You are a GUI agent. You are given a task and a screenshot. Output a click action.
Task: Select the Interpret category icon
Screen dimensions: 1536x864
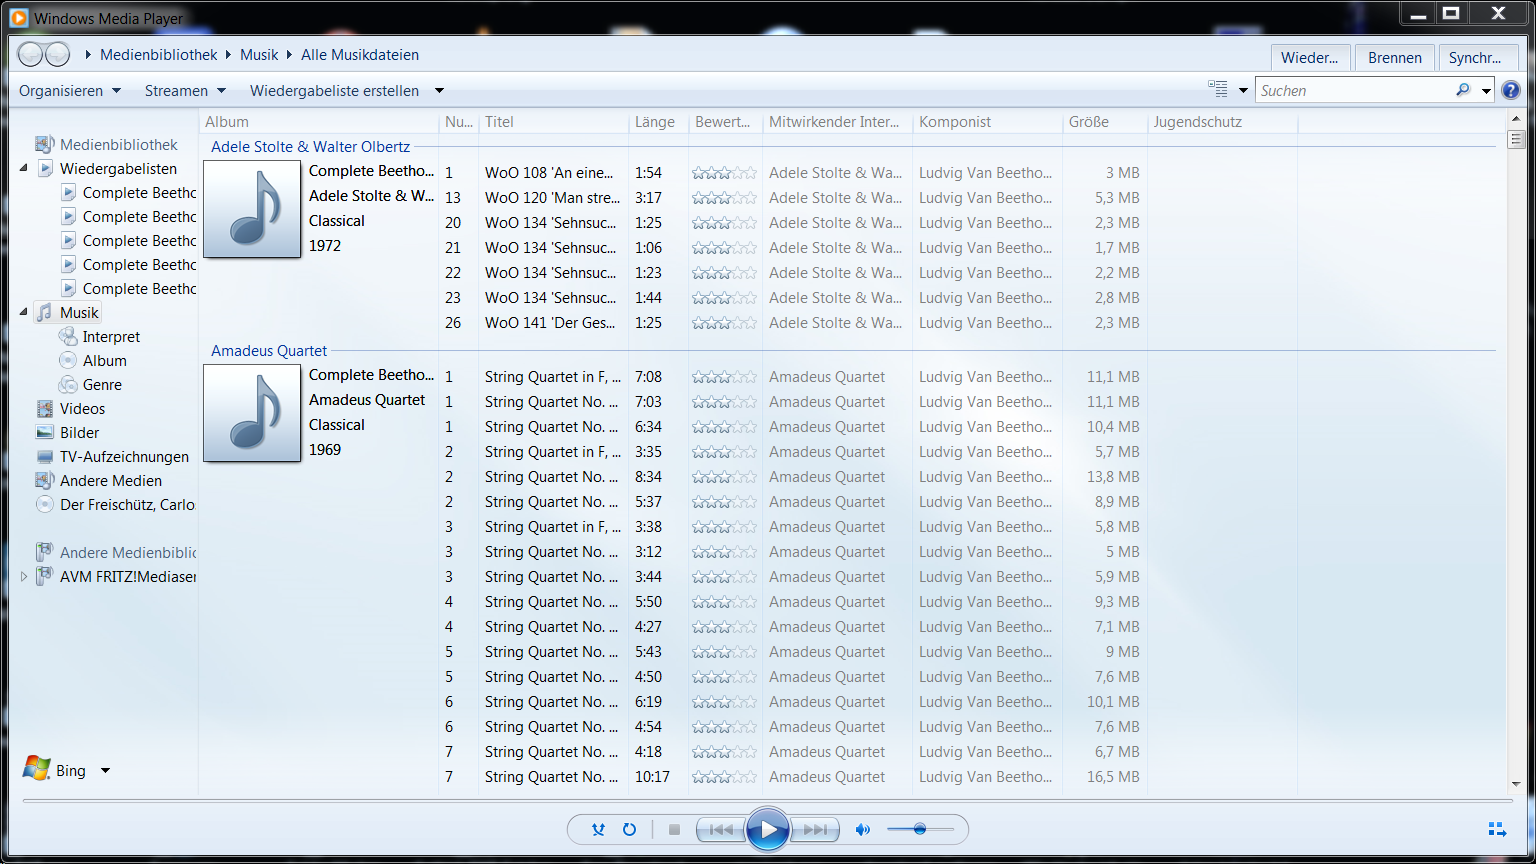tap(68, 337)
